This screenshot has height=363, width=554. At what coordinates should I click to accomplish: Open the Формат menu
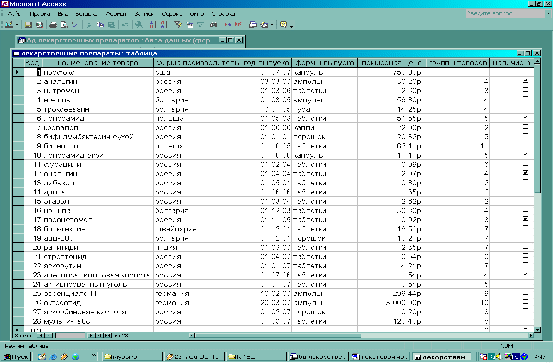pos(116,14)
